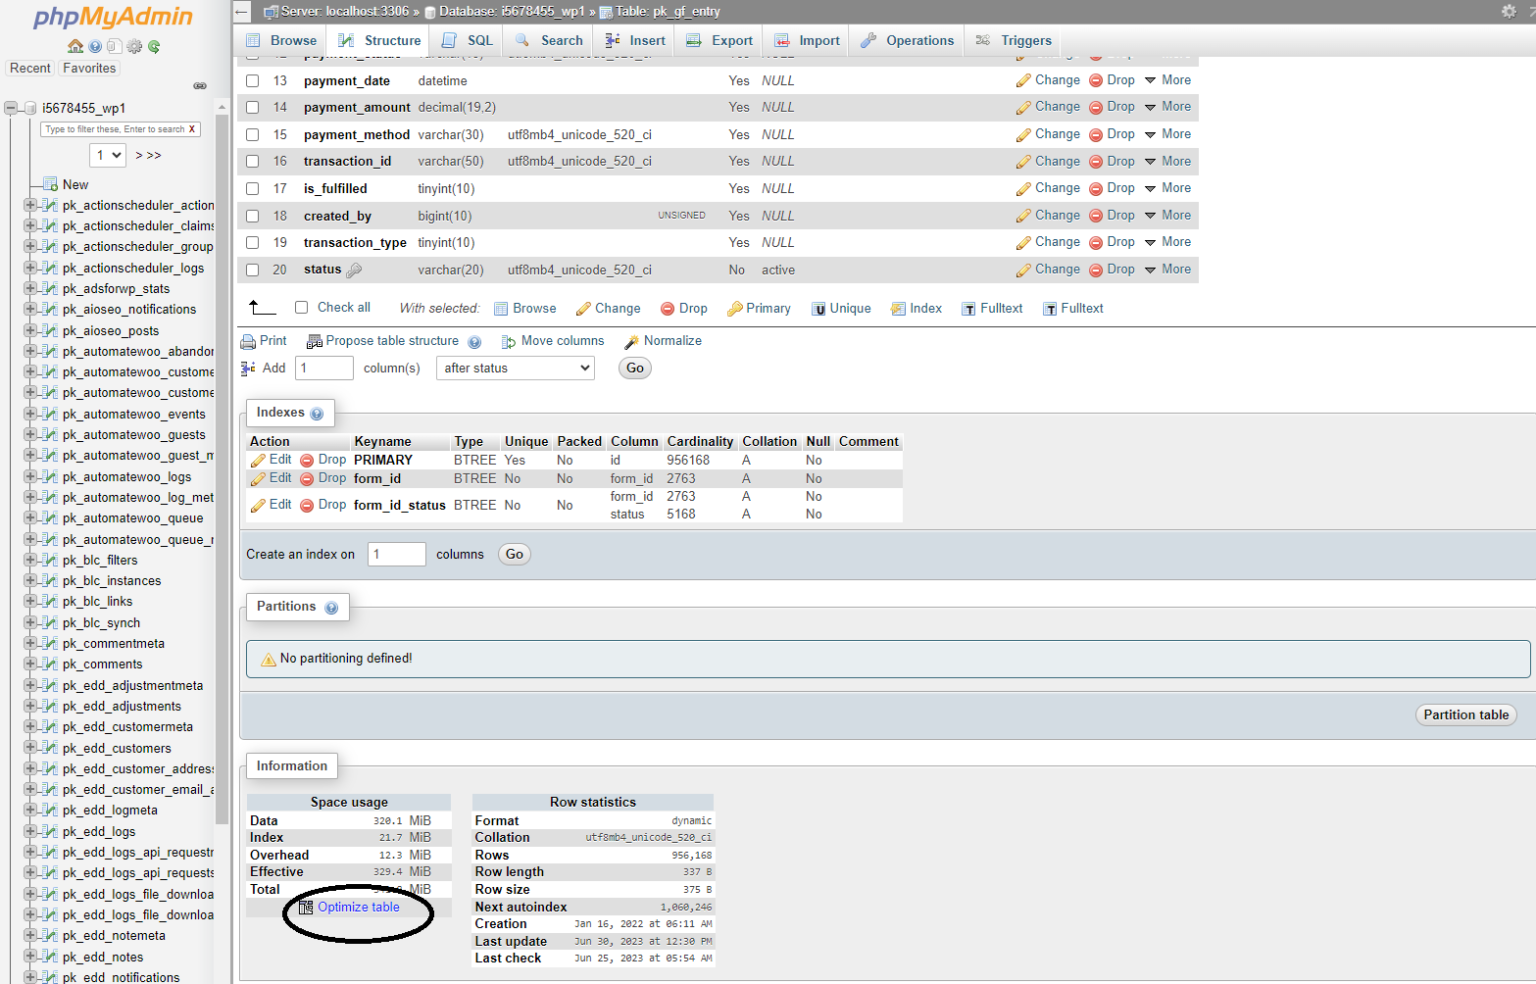Screen dimensions: 1536x984
Task: Switch to the SQL tab
Action: click(x=466, y=40)
